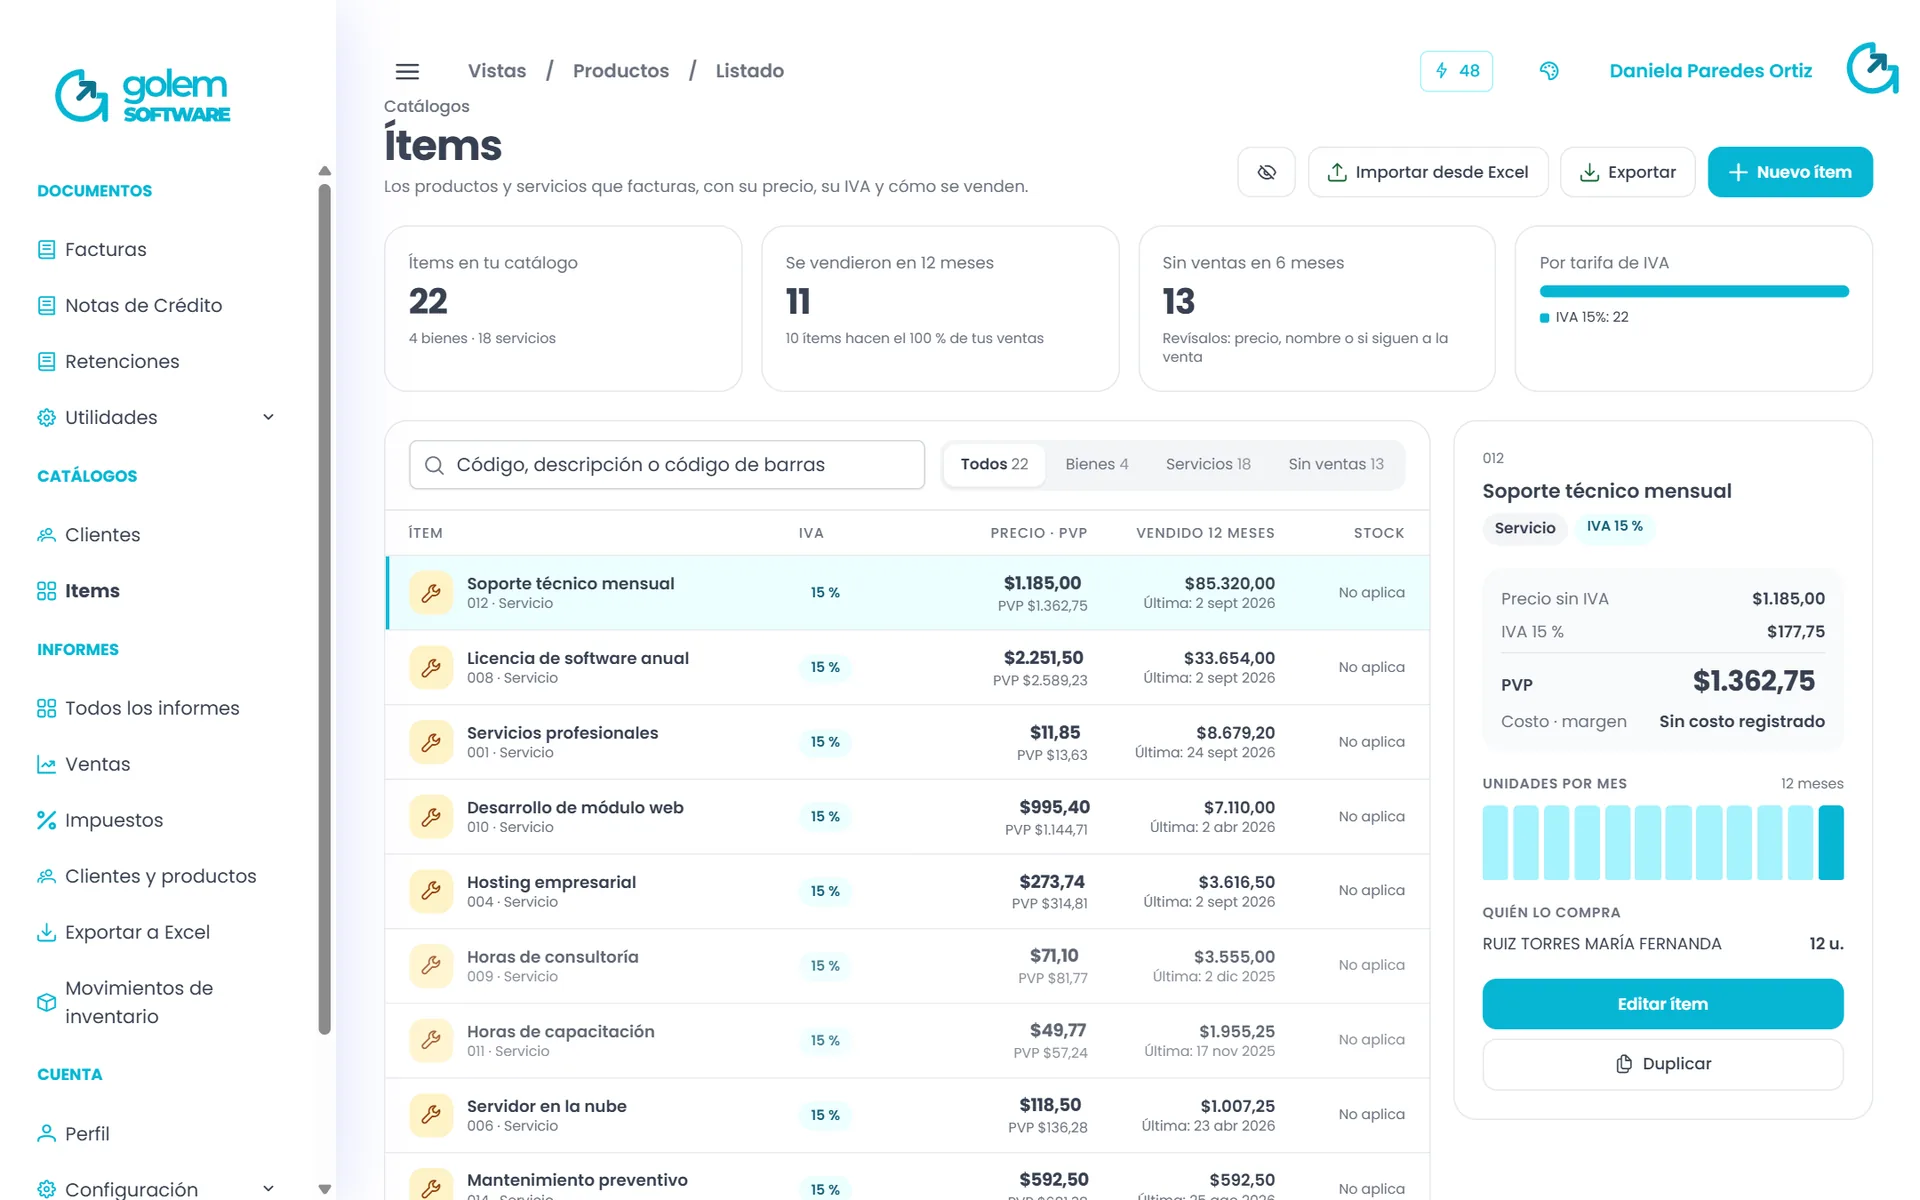Click the Movimientos de inventario box icon

(x=46, y=1002)
